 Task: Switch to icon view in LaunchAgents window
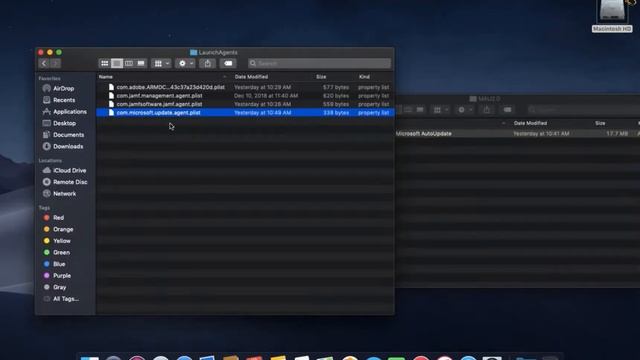pos(105,63)
